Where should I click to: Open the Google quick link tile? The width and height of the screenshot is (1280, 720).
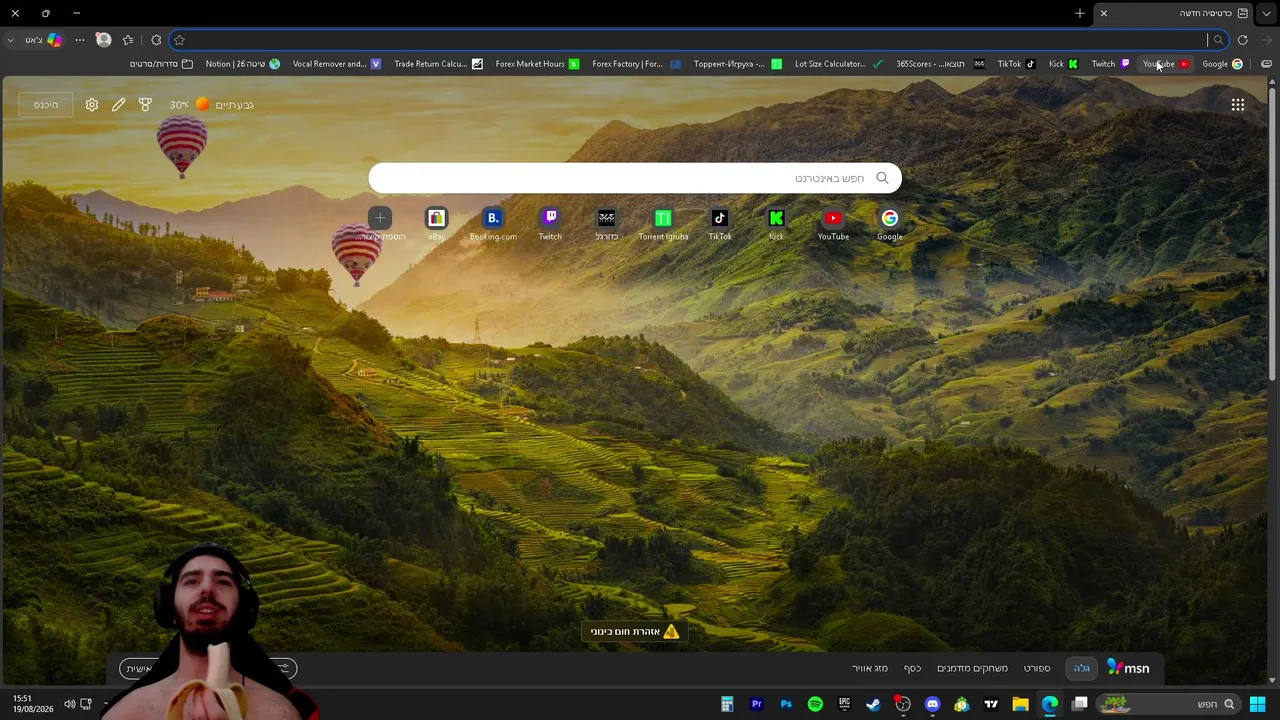point(889,225)
